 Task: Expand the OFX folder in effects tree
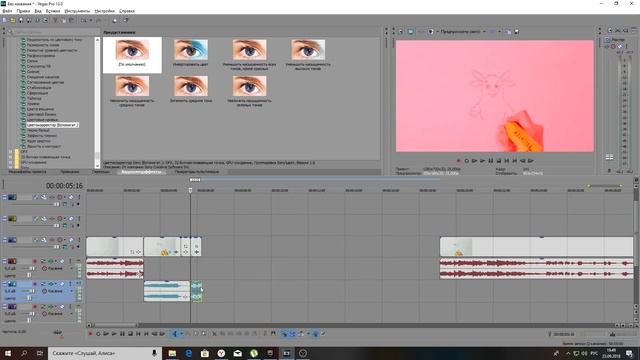[x=10, y=151]
